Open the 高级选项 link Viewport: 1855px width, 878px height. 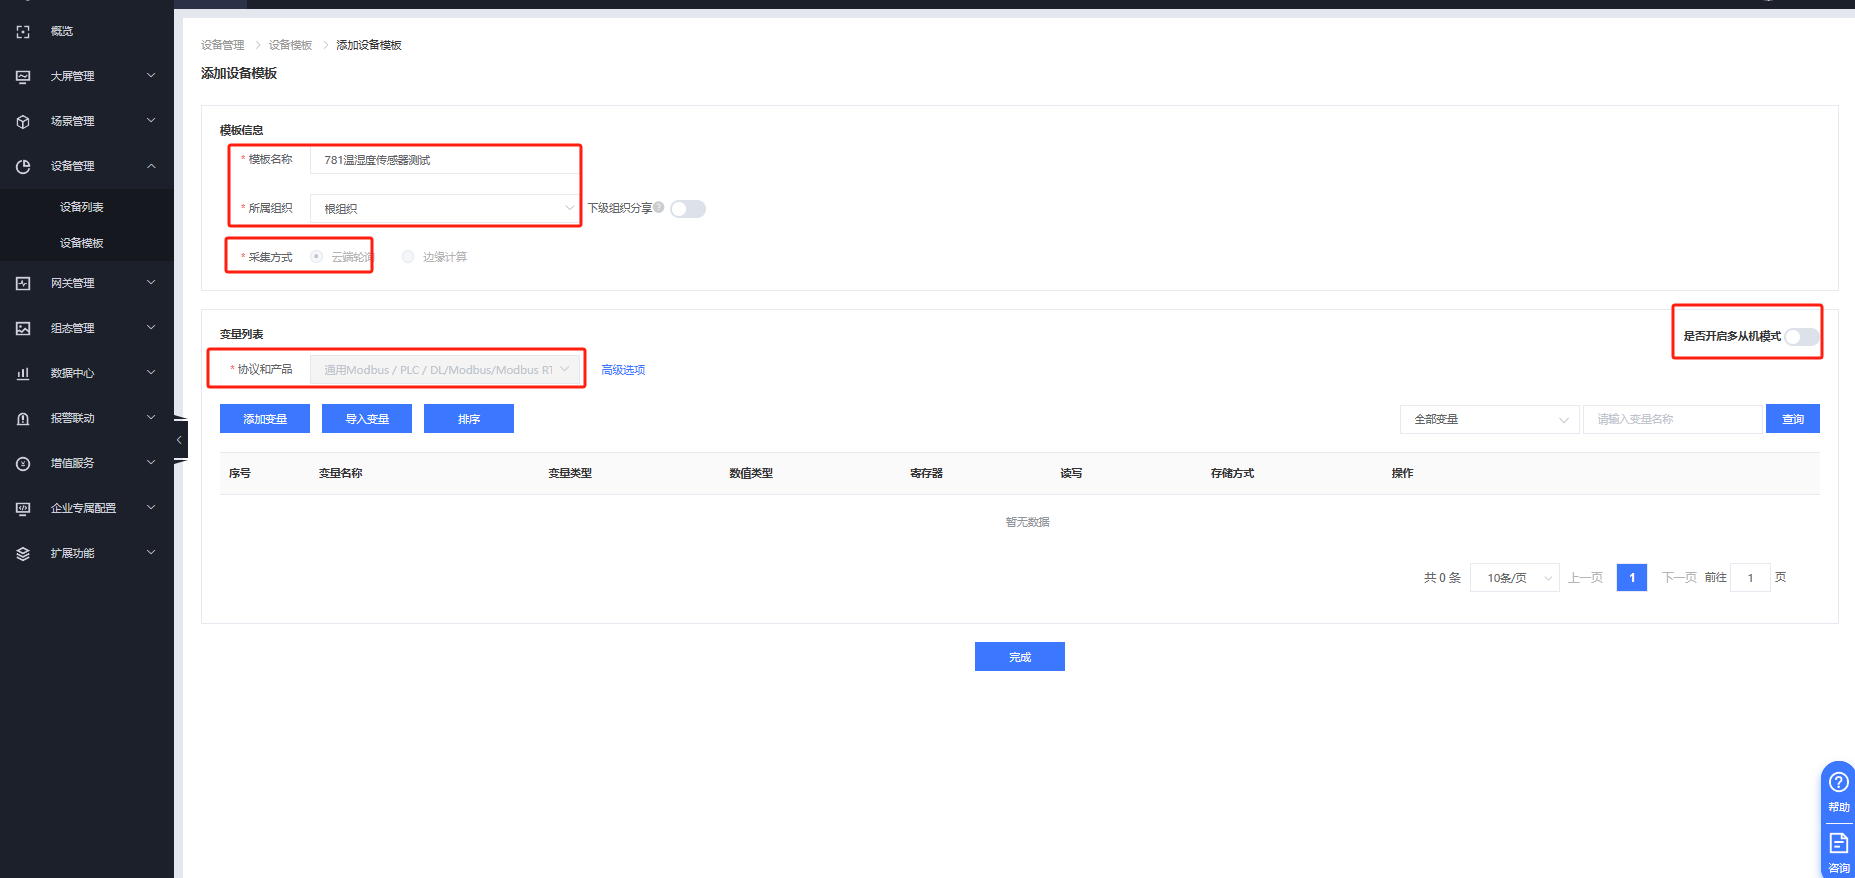[x=623, y=370]
